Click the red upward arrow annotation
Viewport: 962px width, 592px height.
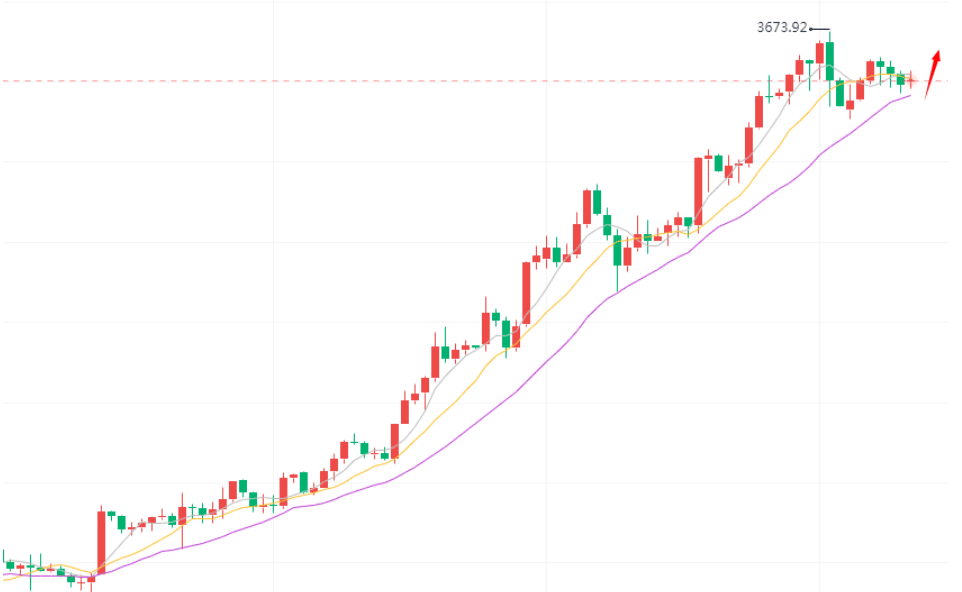pos(931,75)
